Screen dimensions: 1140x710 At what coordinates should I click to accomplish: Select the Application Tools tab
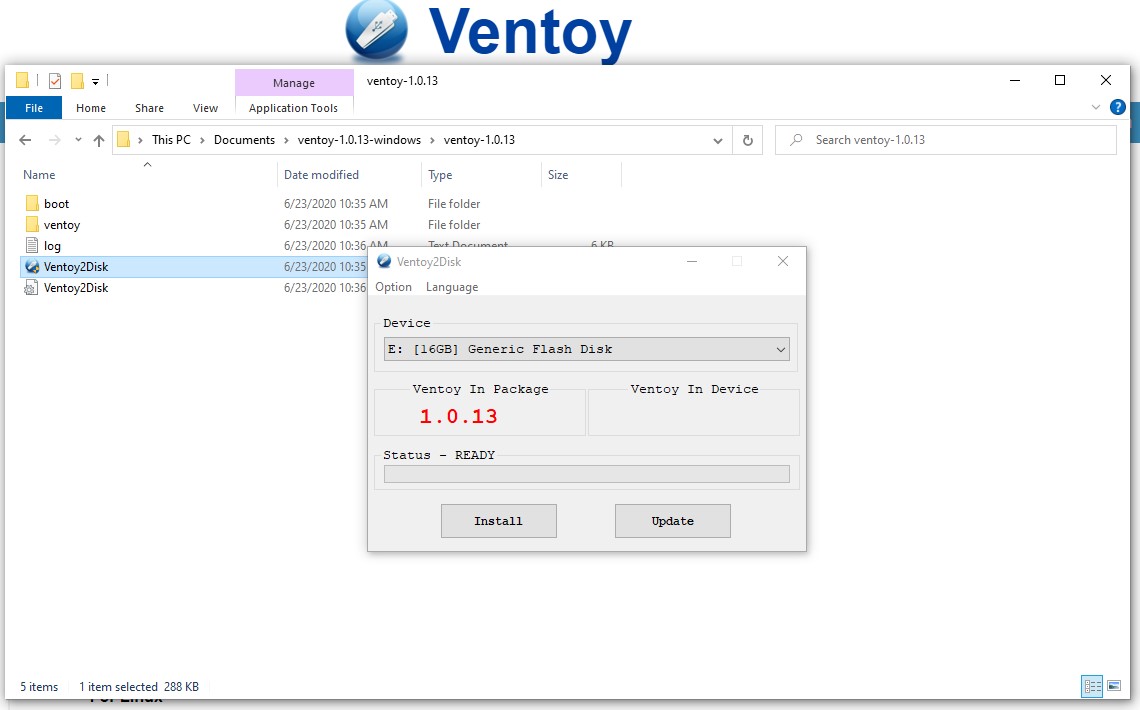point(293,108)
